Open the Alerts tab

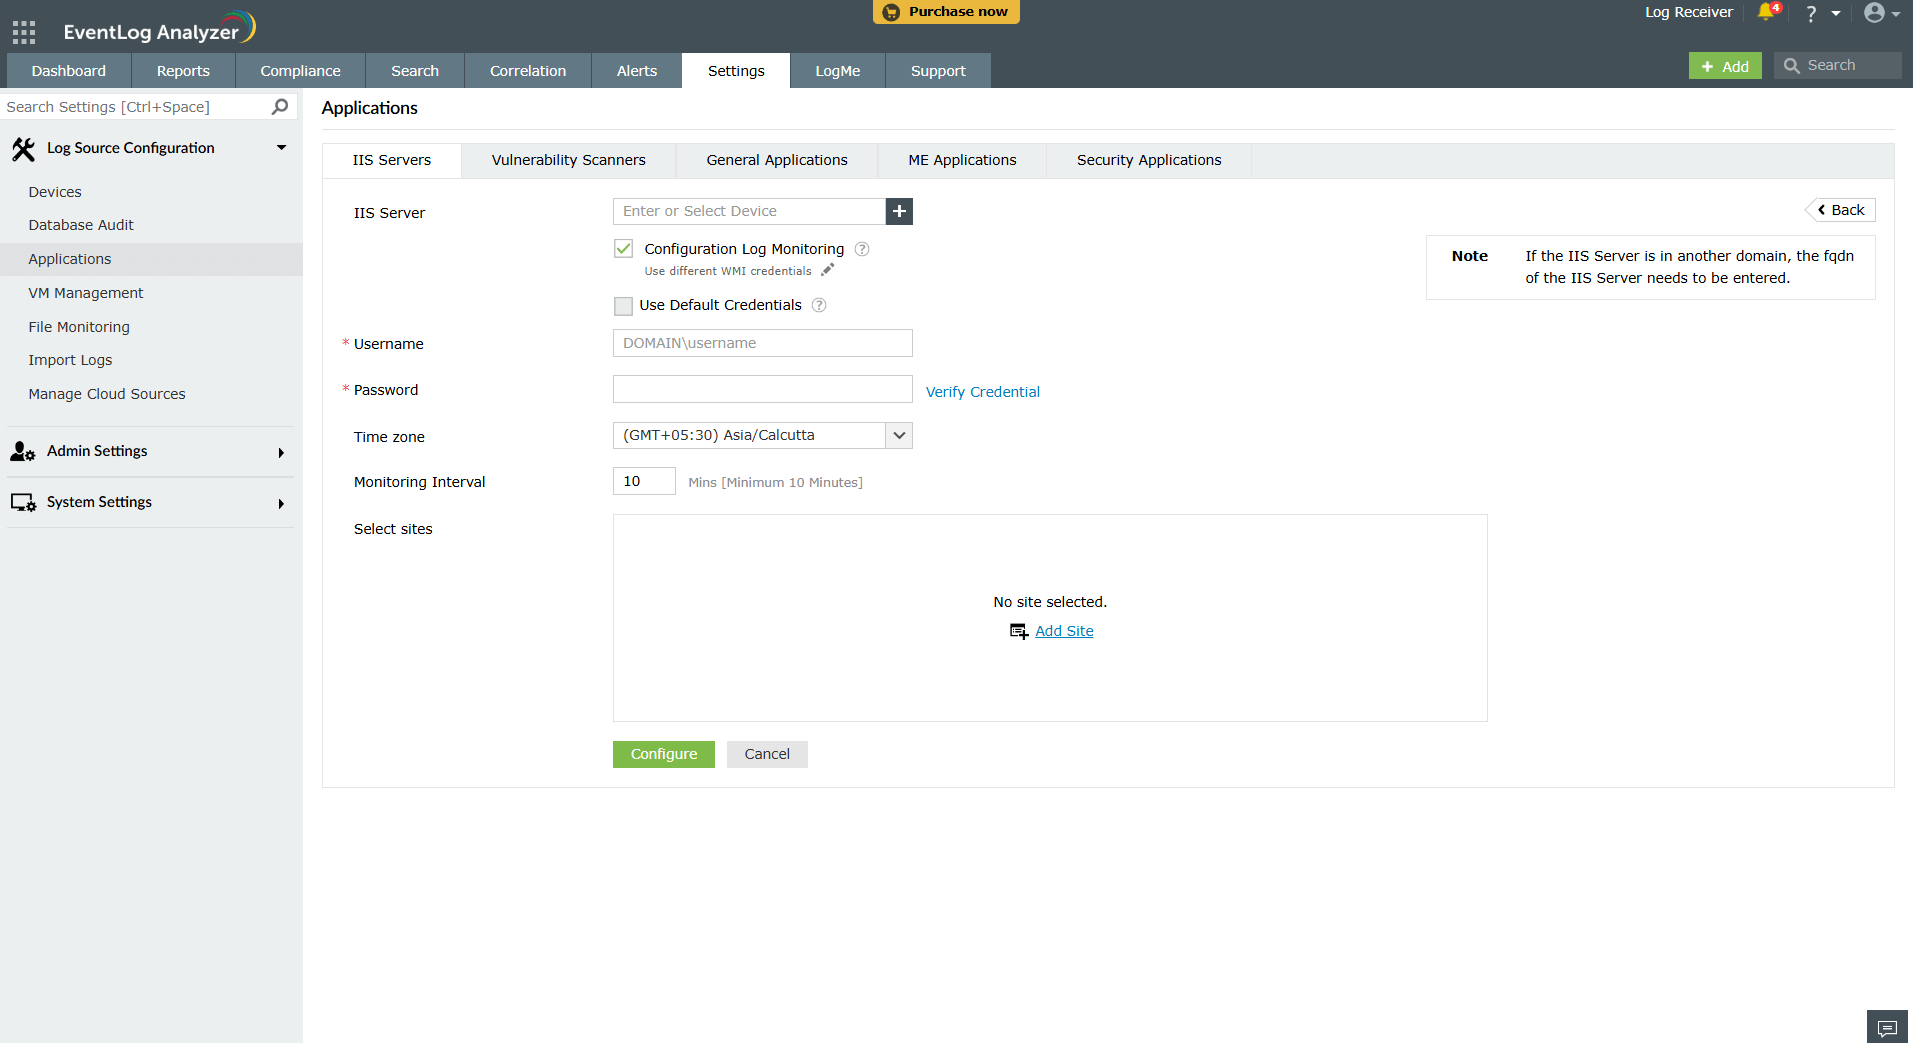(x=637, y=71)
